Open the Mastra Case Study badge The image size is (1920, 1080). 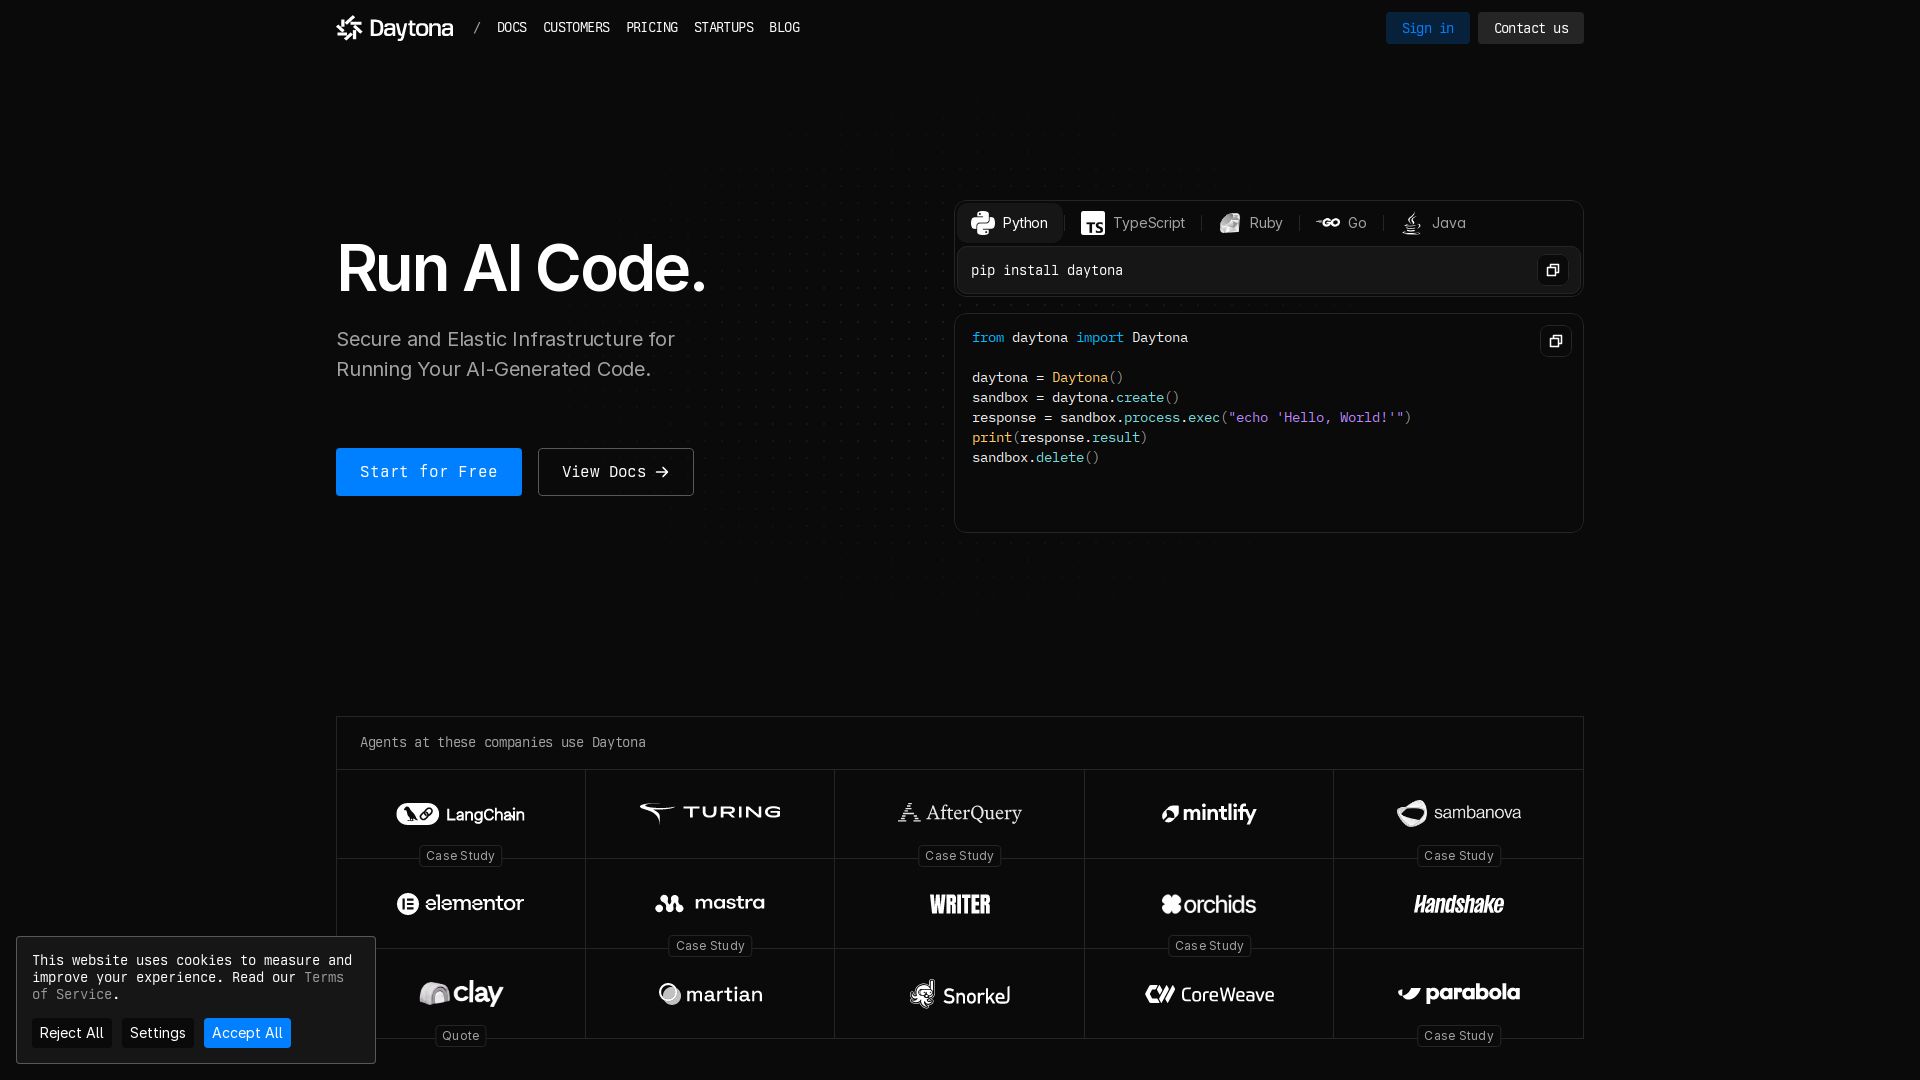(x=710, y=946)
